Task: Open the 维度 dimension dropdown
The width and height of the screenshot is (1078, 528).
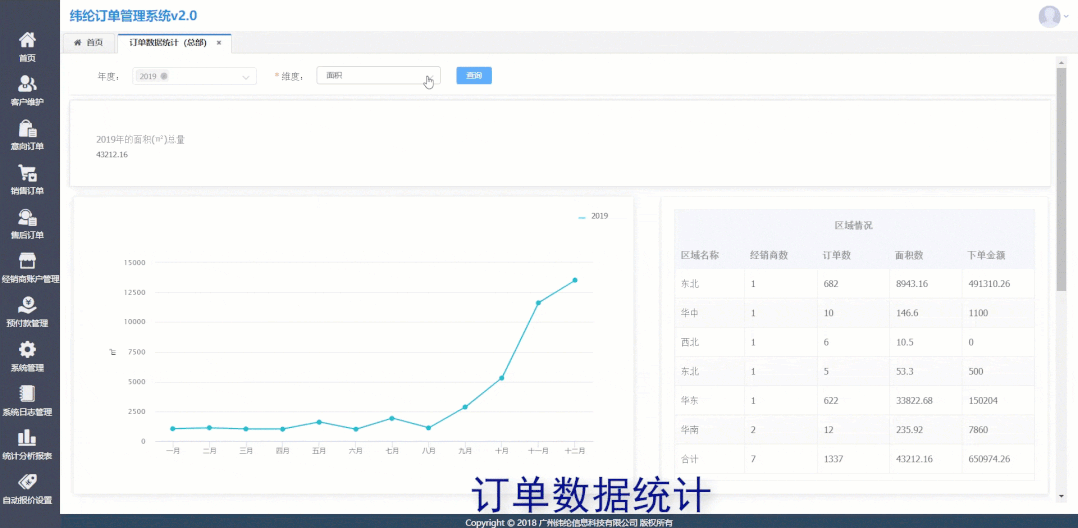Action: click(378, 76)
